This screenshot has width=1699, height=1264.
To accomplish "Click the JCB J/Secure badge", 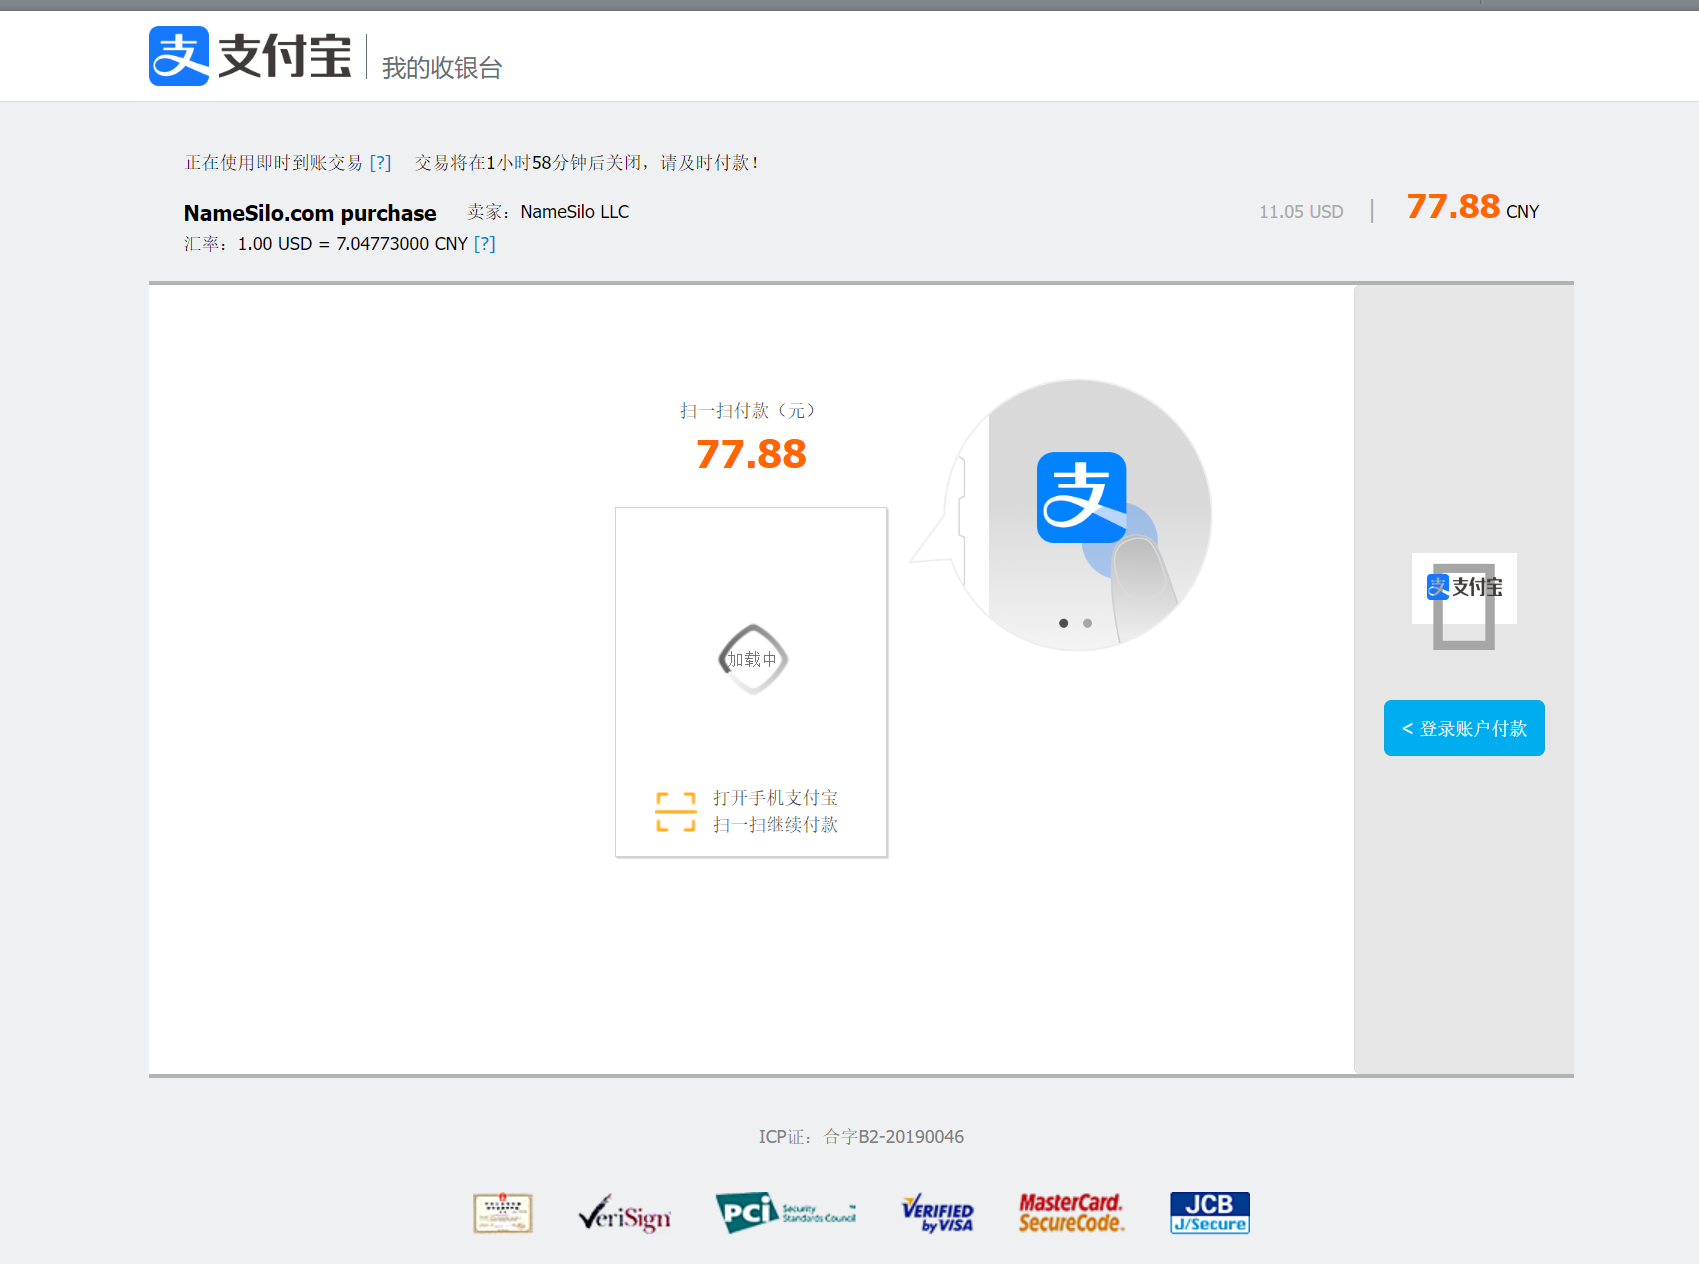I will [1210, 1213].
